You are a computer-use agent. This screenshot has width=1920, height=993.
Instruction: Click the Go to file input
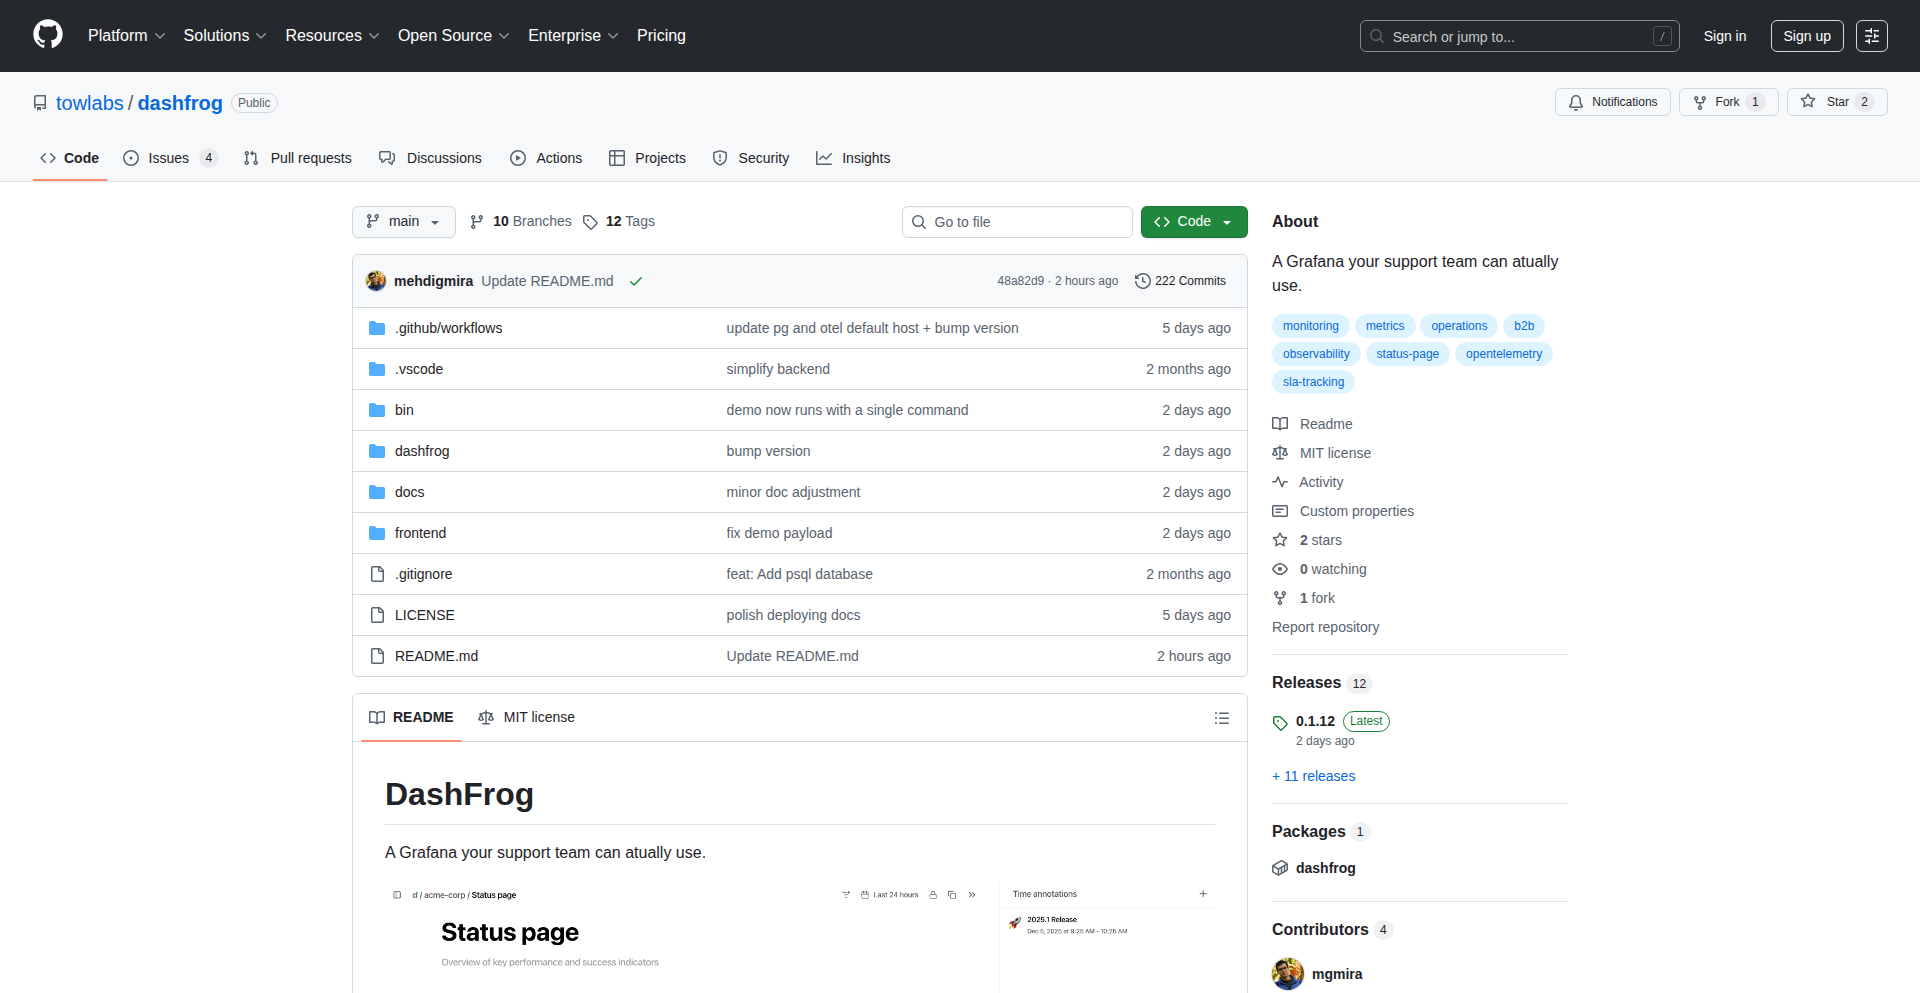click(x=1017, y=222)
